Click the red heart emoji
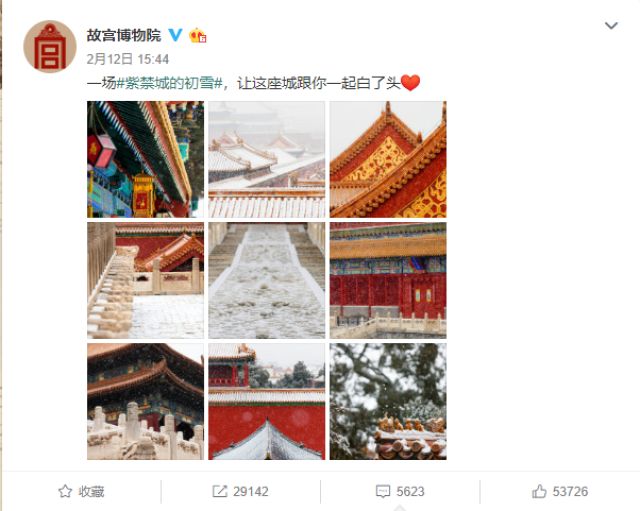Viewport: 640px width, 511px height. [x=410, y=83]
